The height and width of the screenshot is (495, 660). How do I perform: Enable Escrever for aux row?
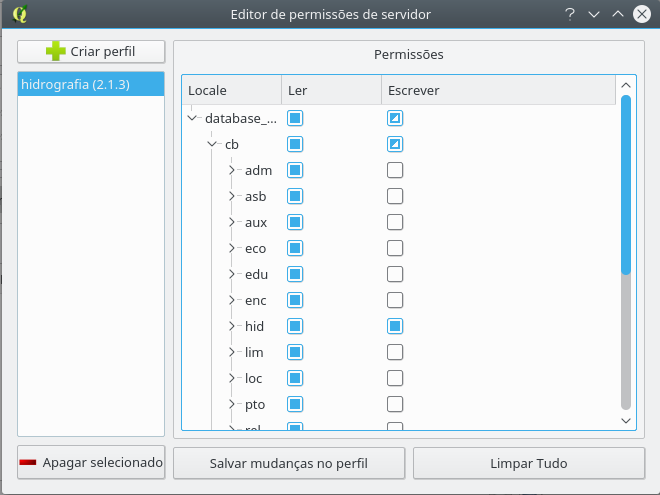(395, 222)
